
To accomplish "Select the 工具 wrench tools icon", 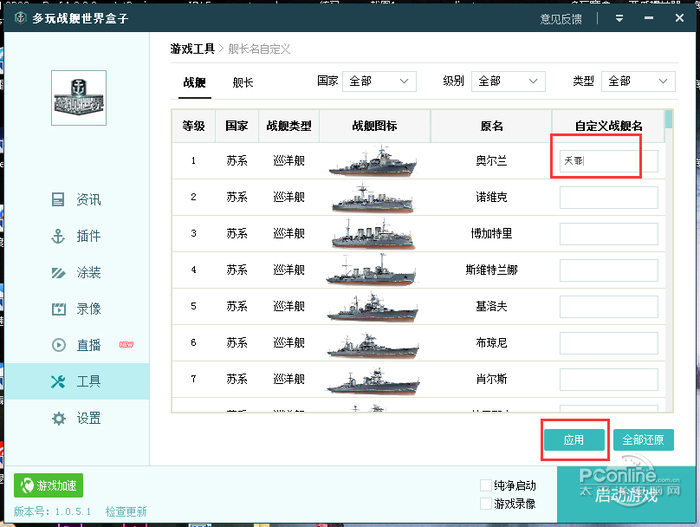I will 58,382.
